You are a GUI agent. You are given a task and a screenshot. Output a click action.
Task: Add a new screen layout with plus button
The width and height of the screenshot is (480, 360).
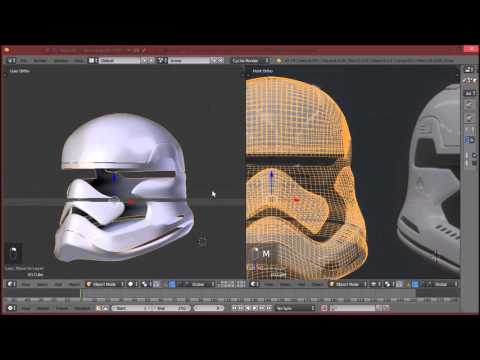tap(144, 60)
